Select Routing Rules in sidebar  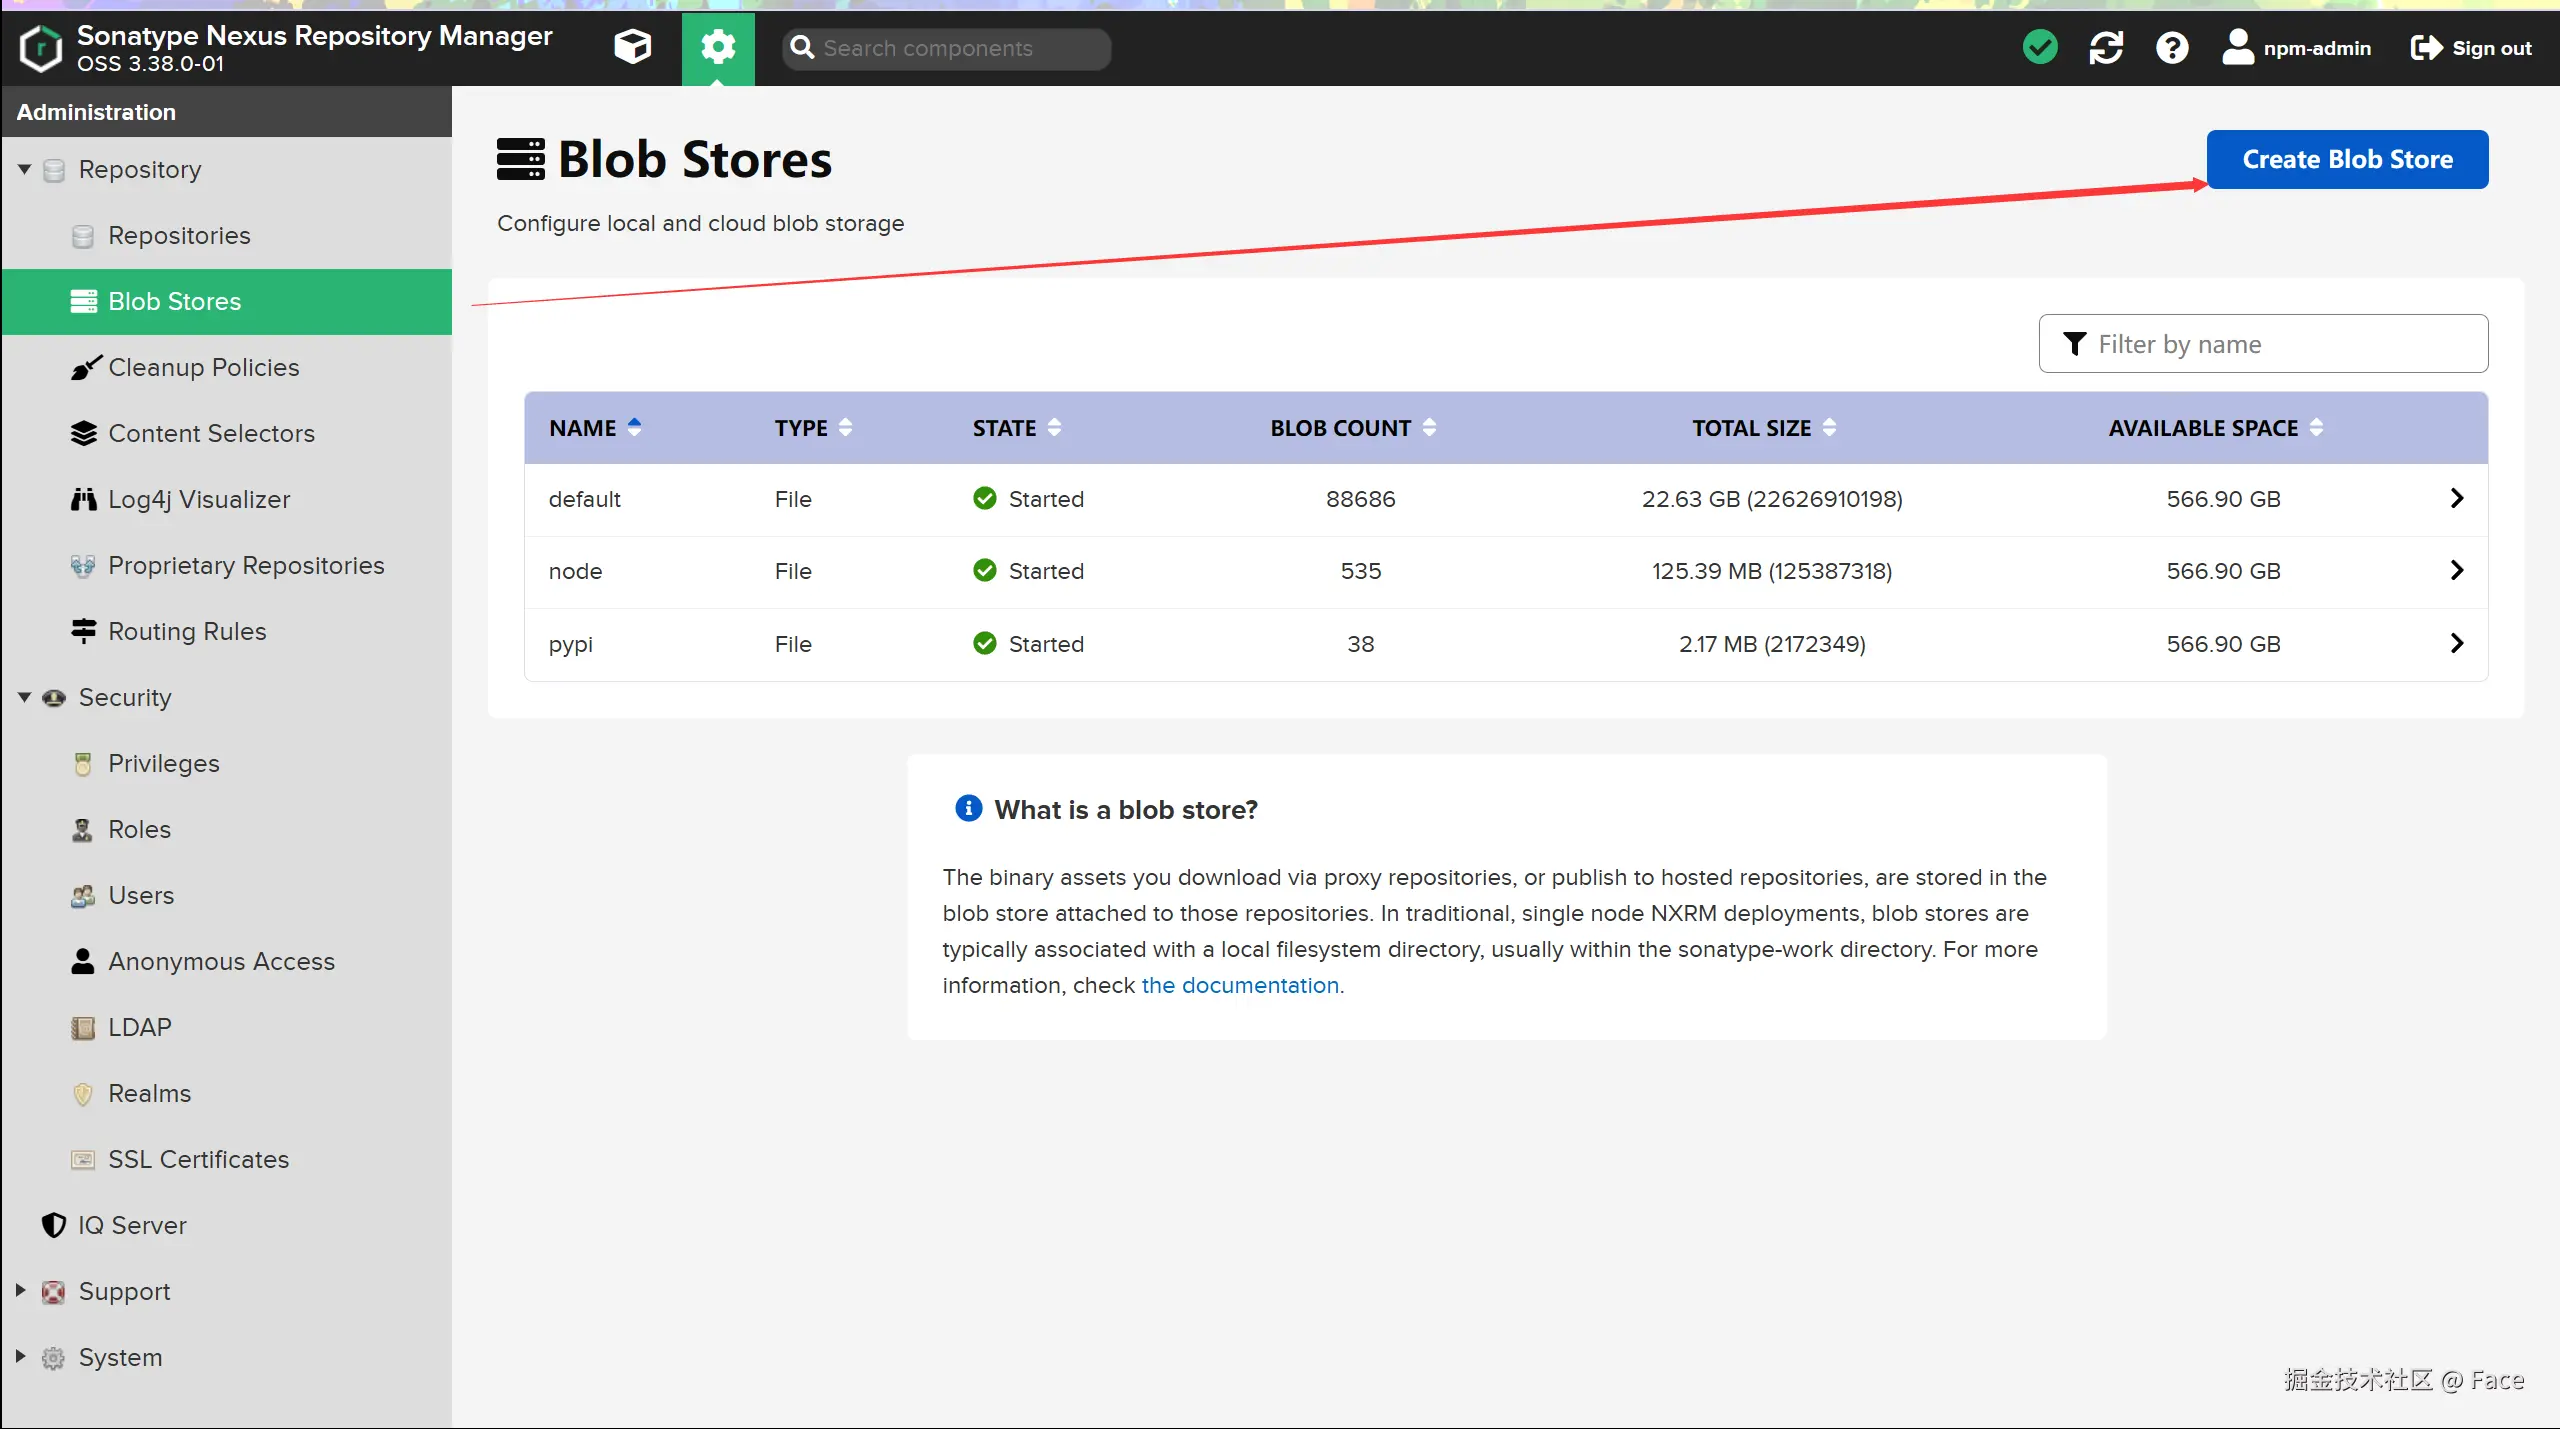pos(187,631)
